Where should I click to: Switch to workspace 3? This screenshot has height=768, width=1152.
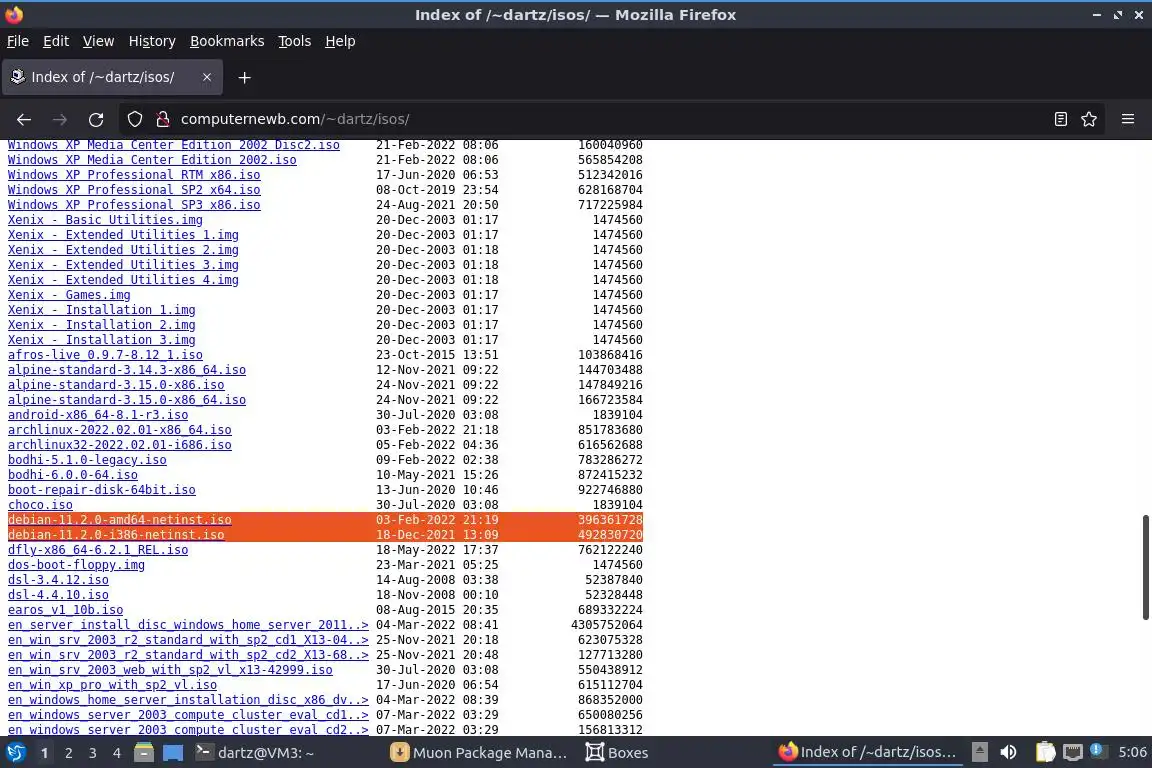(93, 753)
